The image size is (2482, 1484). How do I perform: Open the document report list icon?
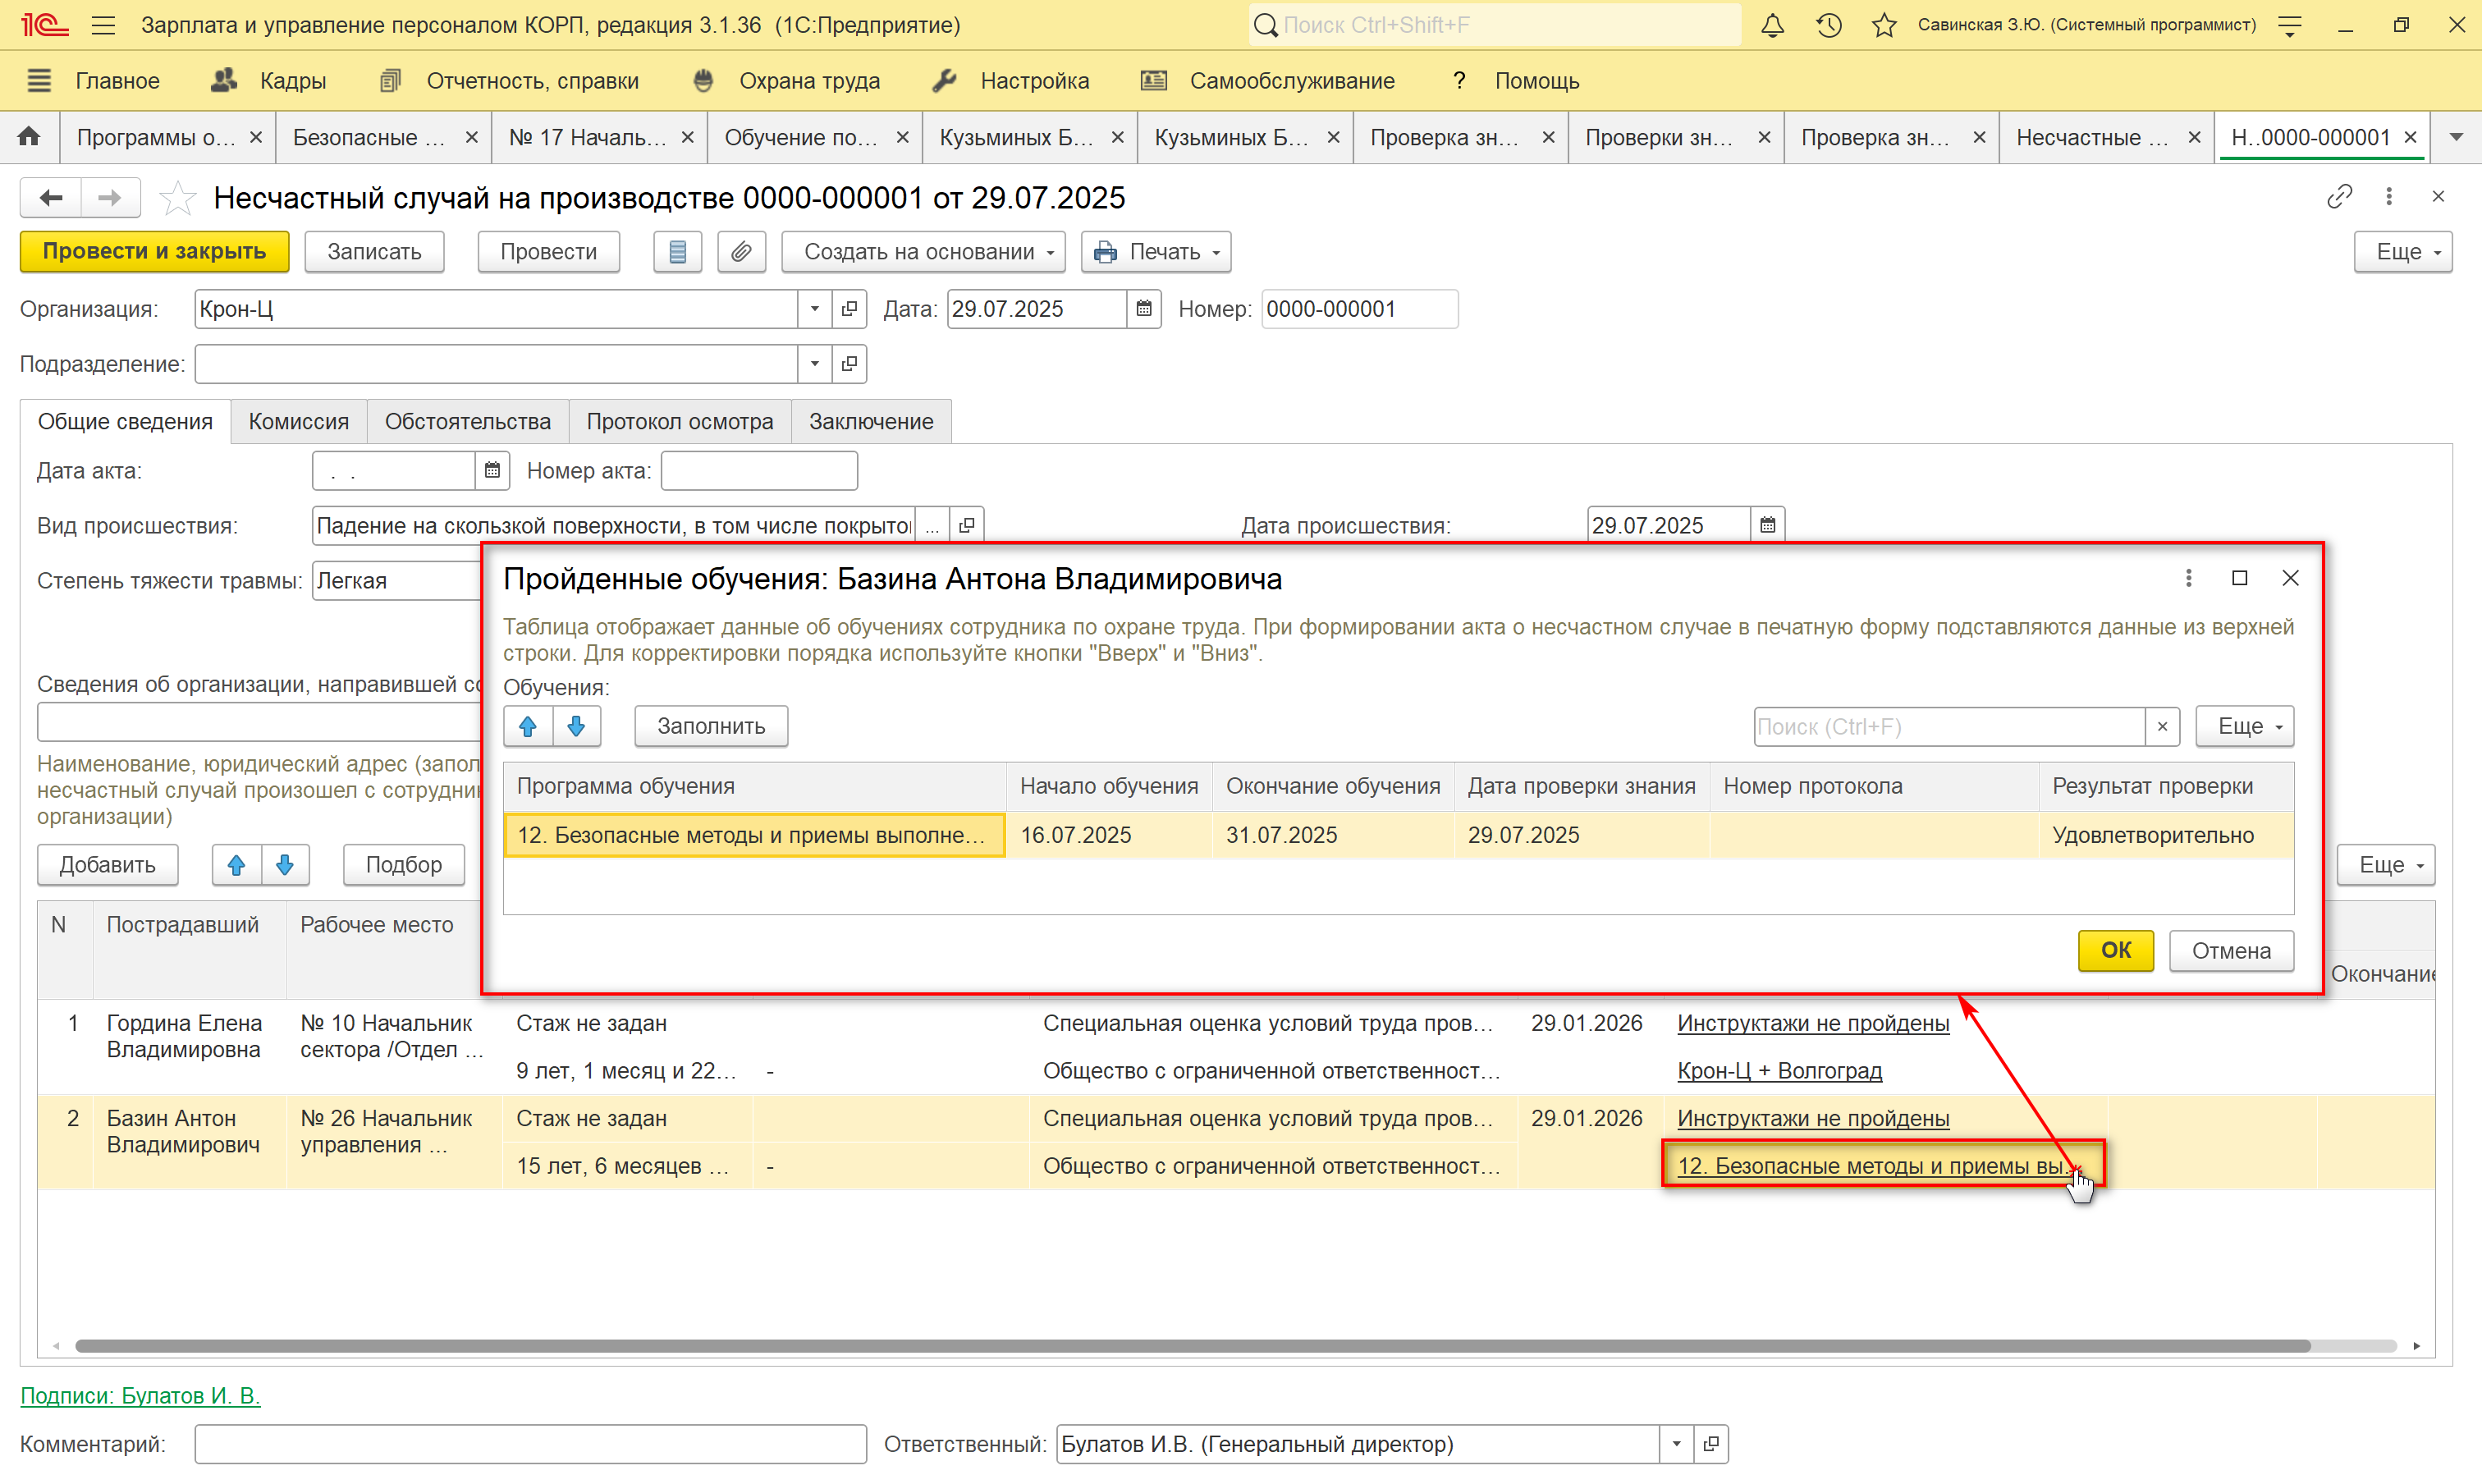pos(677,252)
